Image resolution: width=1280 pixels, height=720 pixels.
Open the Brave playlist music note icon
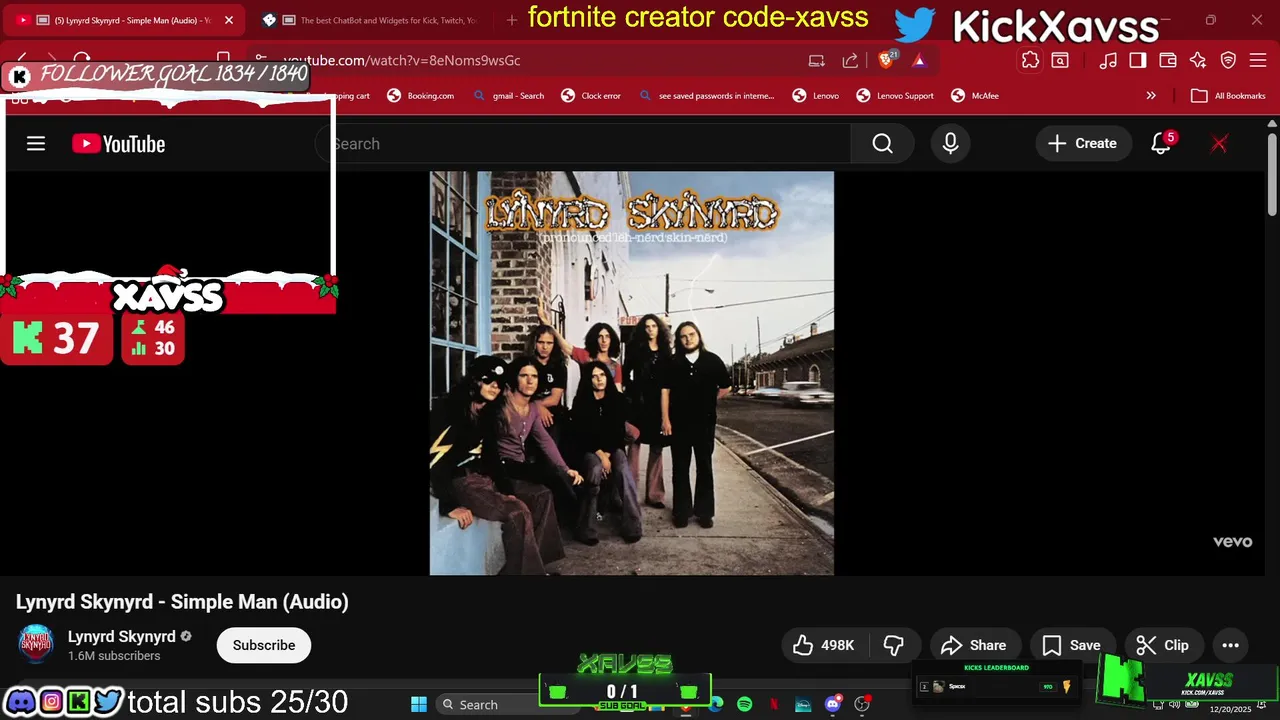pos(1108,60)
